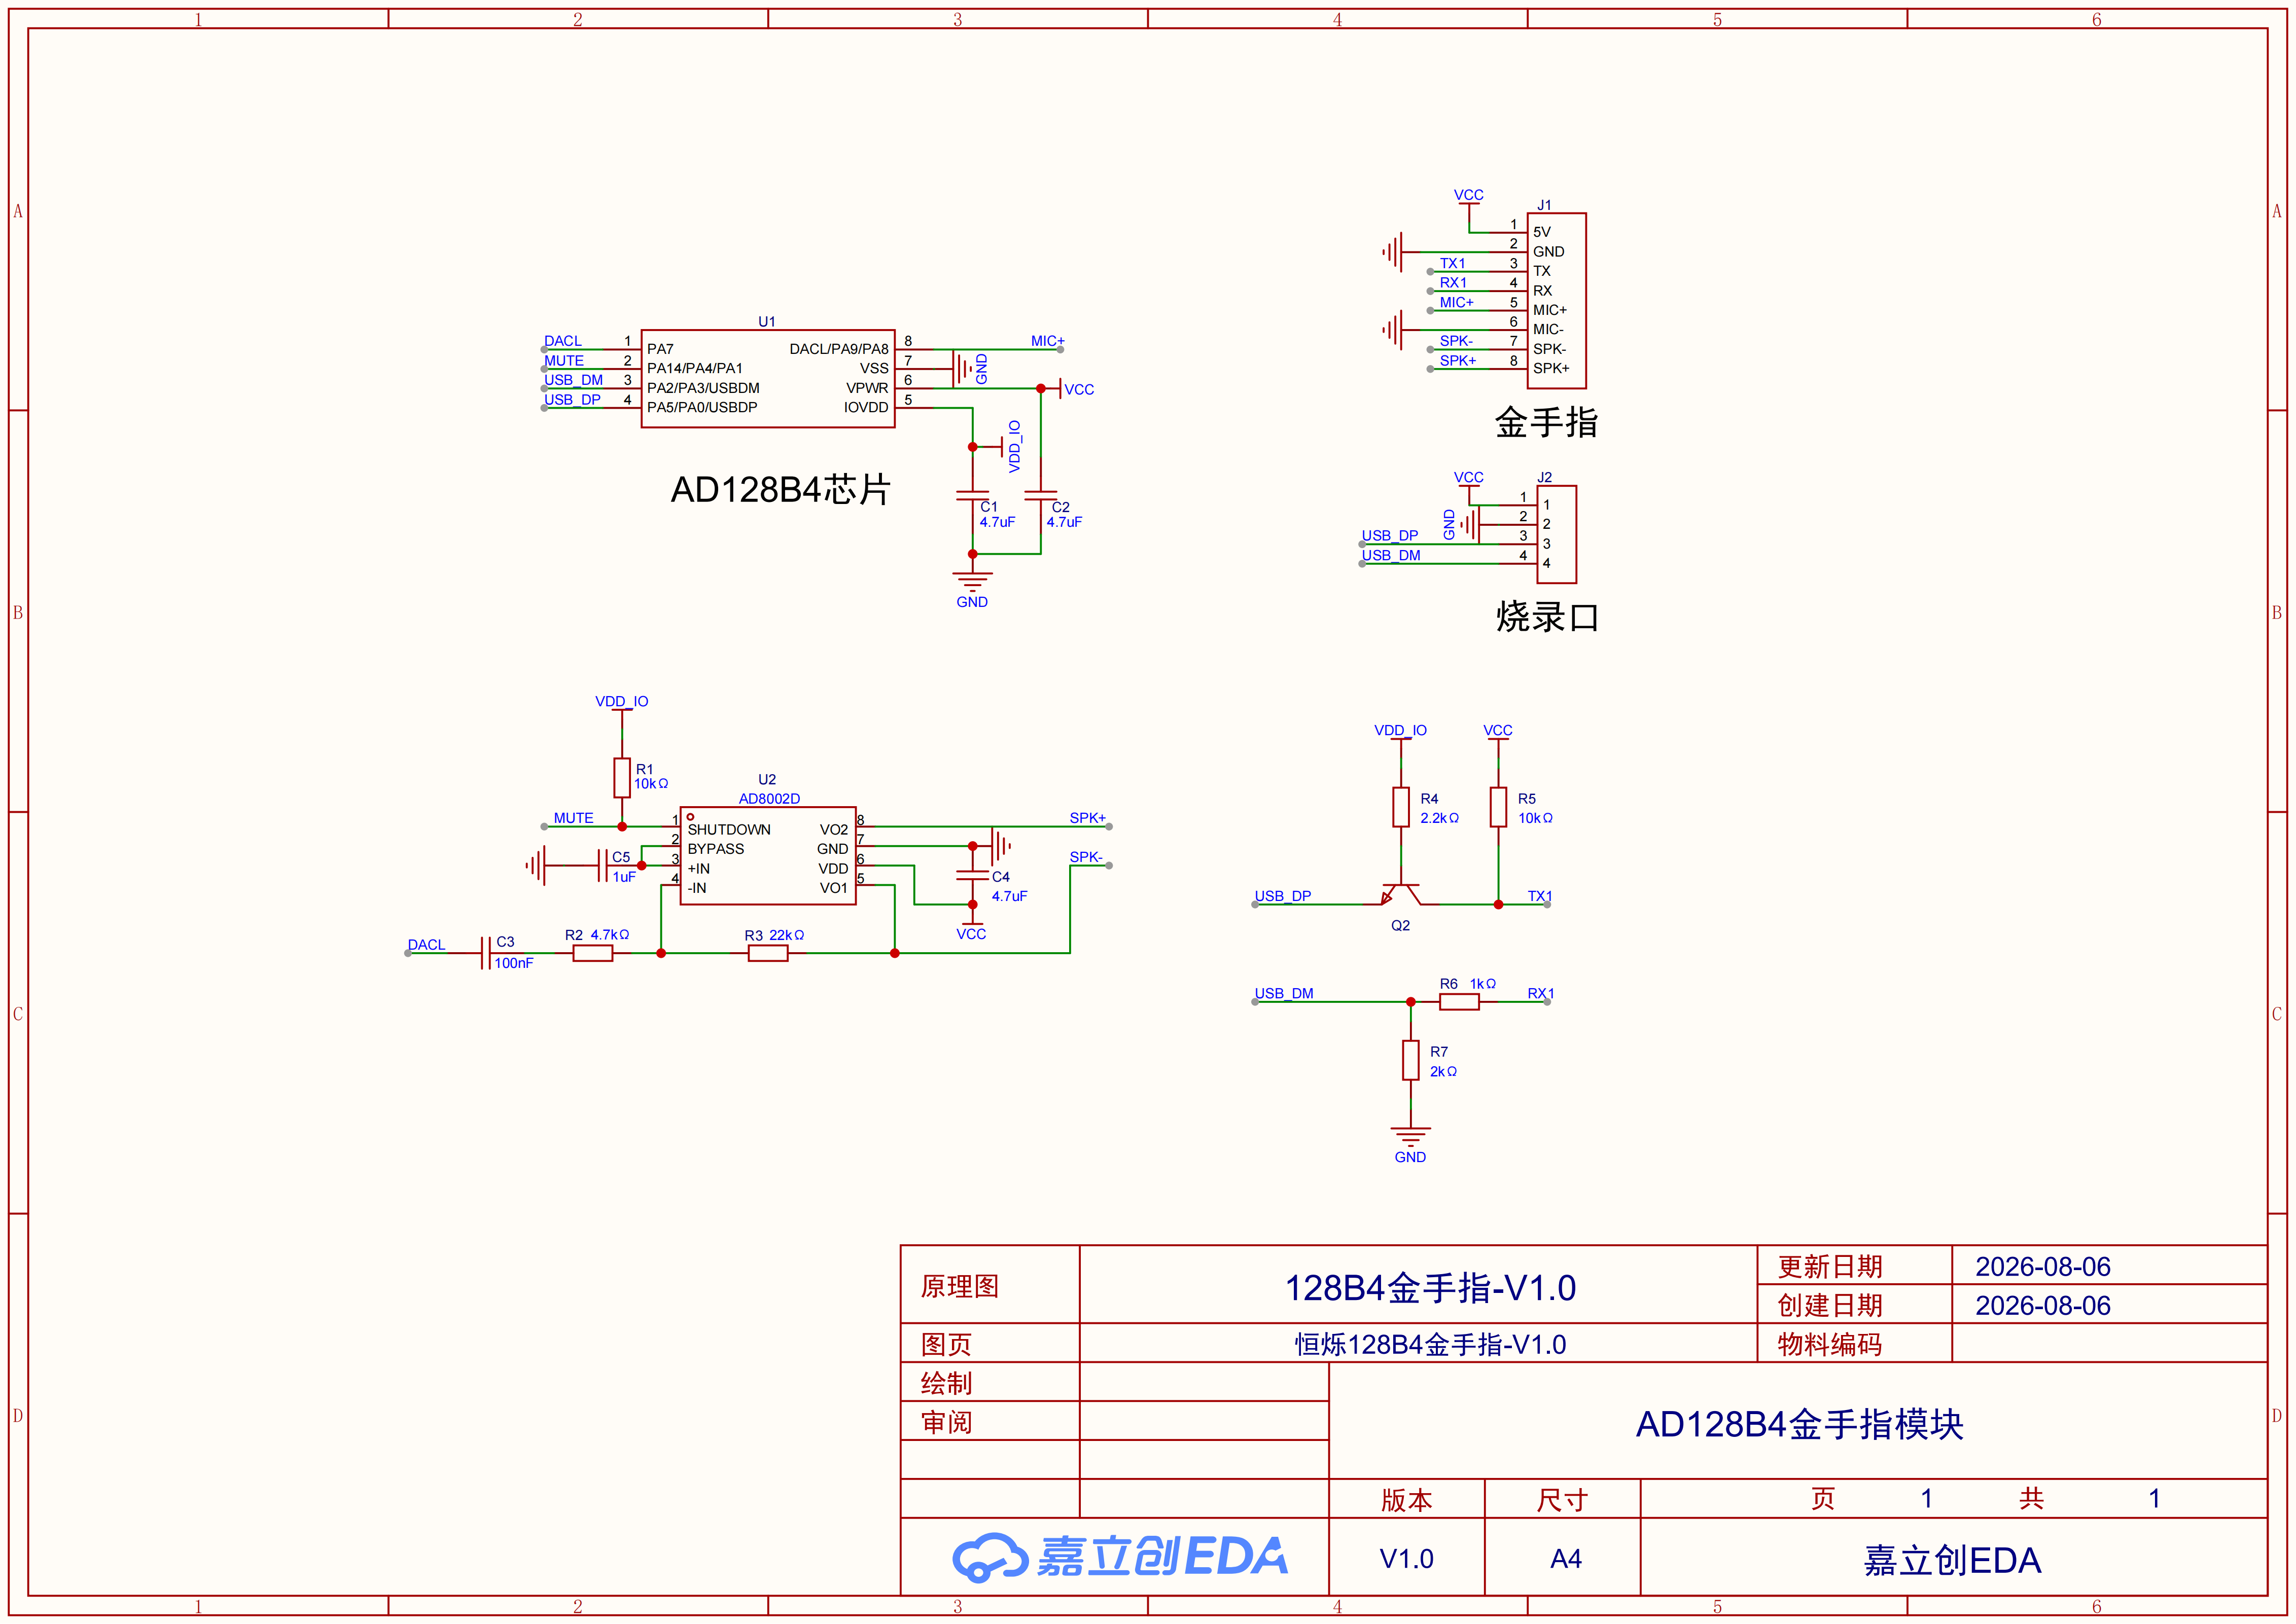The image size is (2296, 1624).
Task: Click the date next to '创建日期'
Action: pyautogui.click(x=2043, y=1306)
